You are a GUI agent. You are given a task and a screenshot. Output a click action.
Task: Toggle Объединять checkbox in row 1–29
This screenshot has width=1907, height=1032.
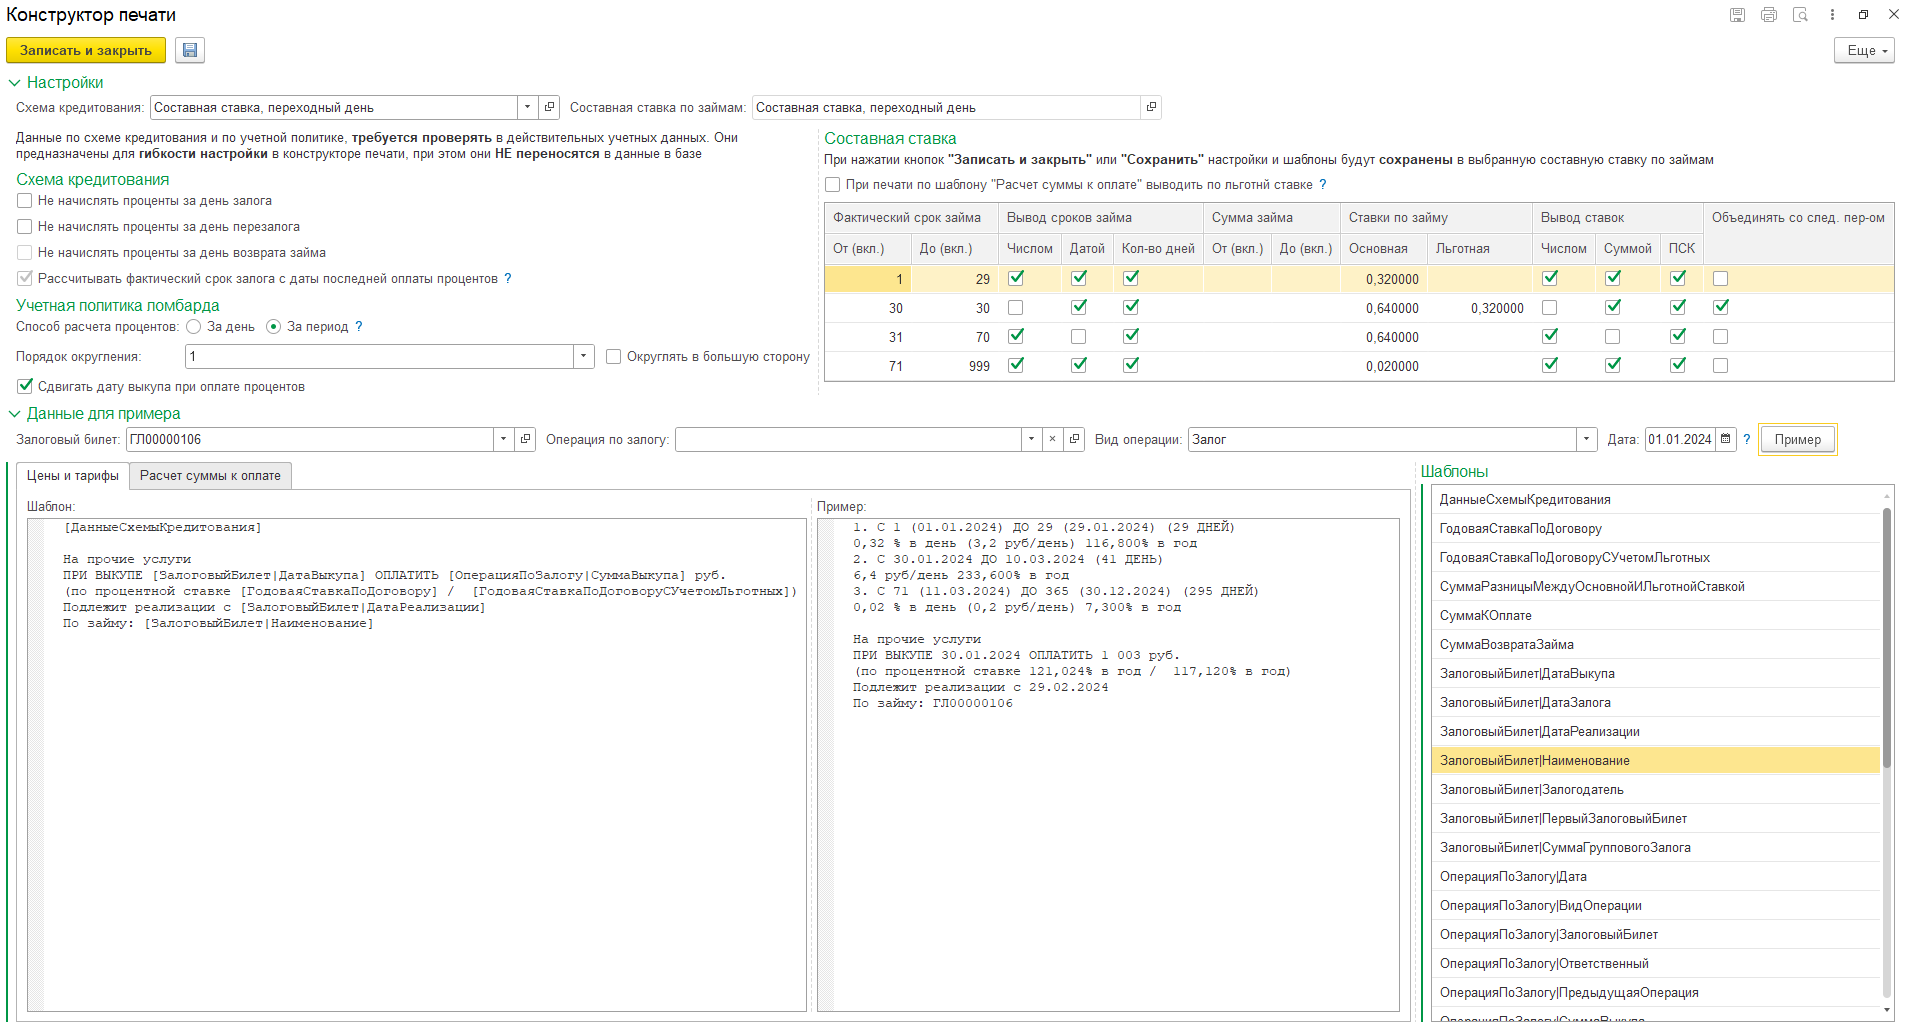1720,279
